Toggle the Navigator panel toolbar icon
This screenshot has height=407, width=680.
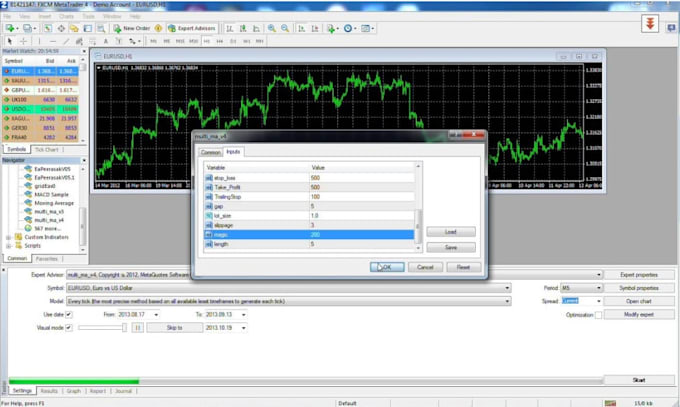click(75, 28)
